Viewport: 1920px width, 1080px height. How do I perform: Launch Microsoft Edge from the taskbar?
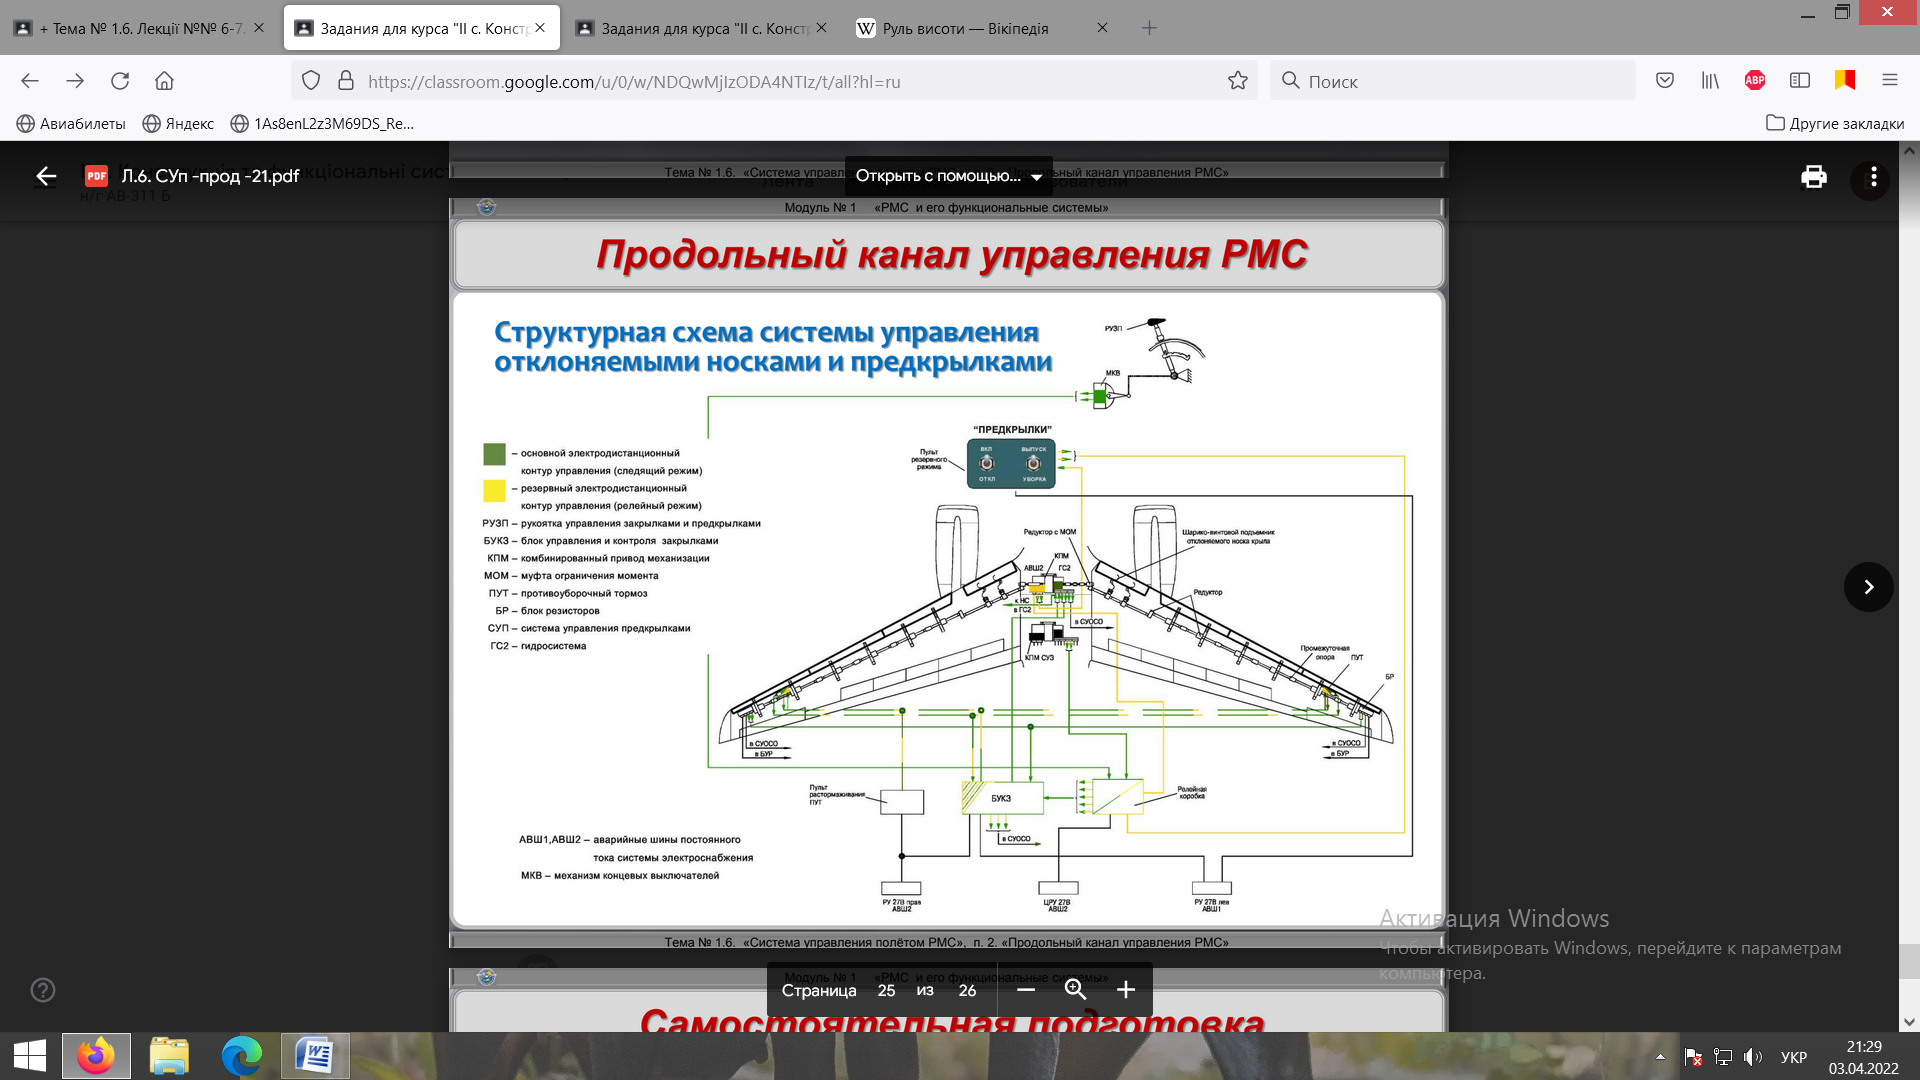point(242,1056)
